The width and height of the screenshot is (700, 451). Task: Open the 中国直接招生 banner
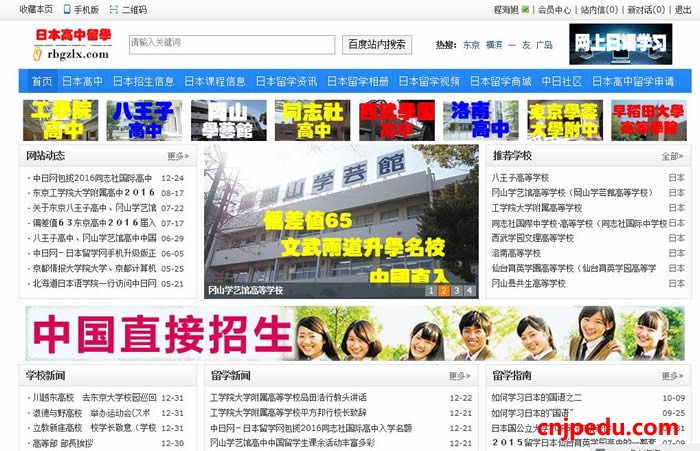[x=355, y=333]
